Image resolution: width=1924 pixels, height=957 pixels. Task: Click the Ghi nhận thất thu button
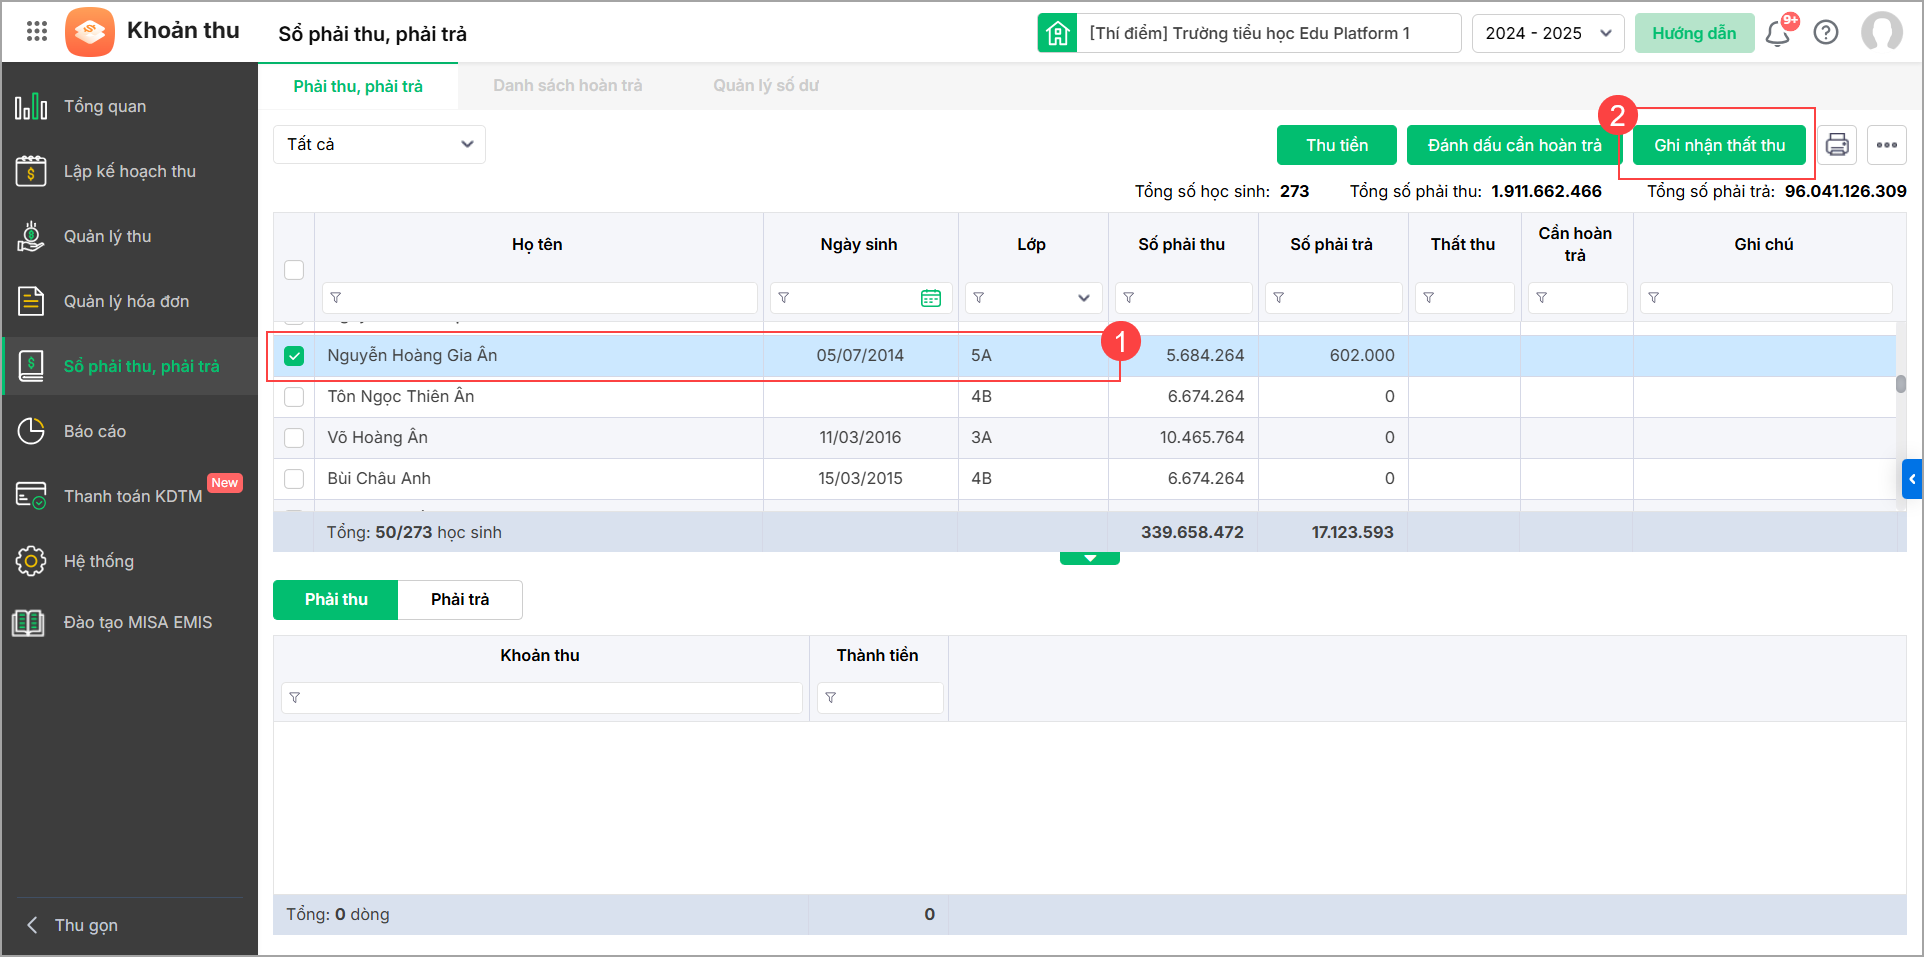(x=1718, y=145)
